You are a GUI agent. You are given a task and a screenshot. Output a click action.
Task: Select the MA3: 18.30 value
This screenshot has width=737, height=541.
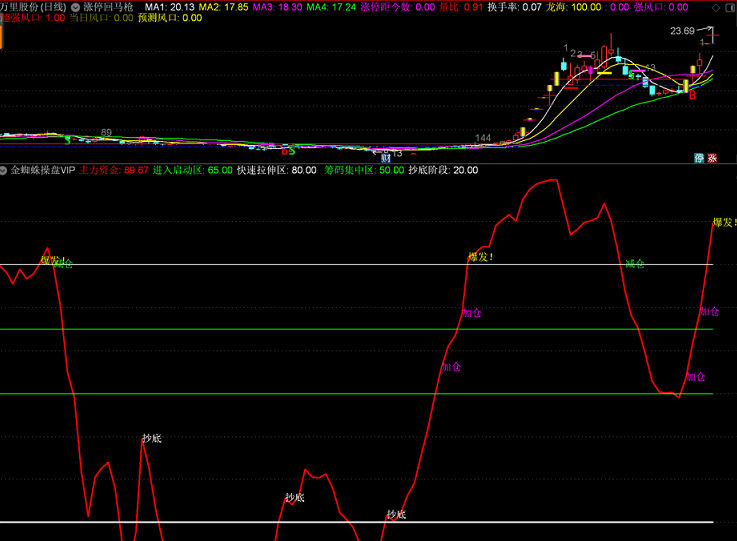coord(277,7)
